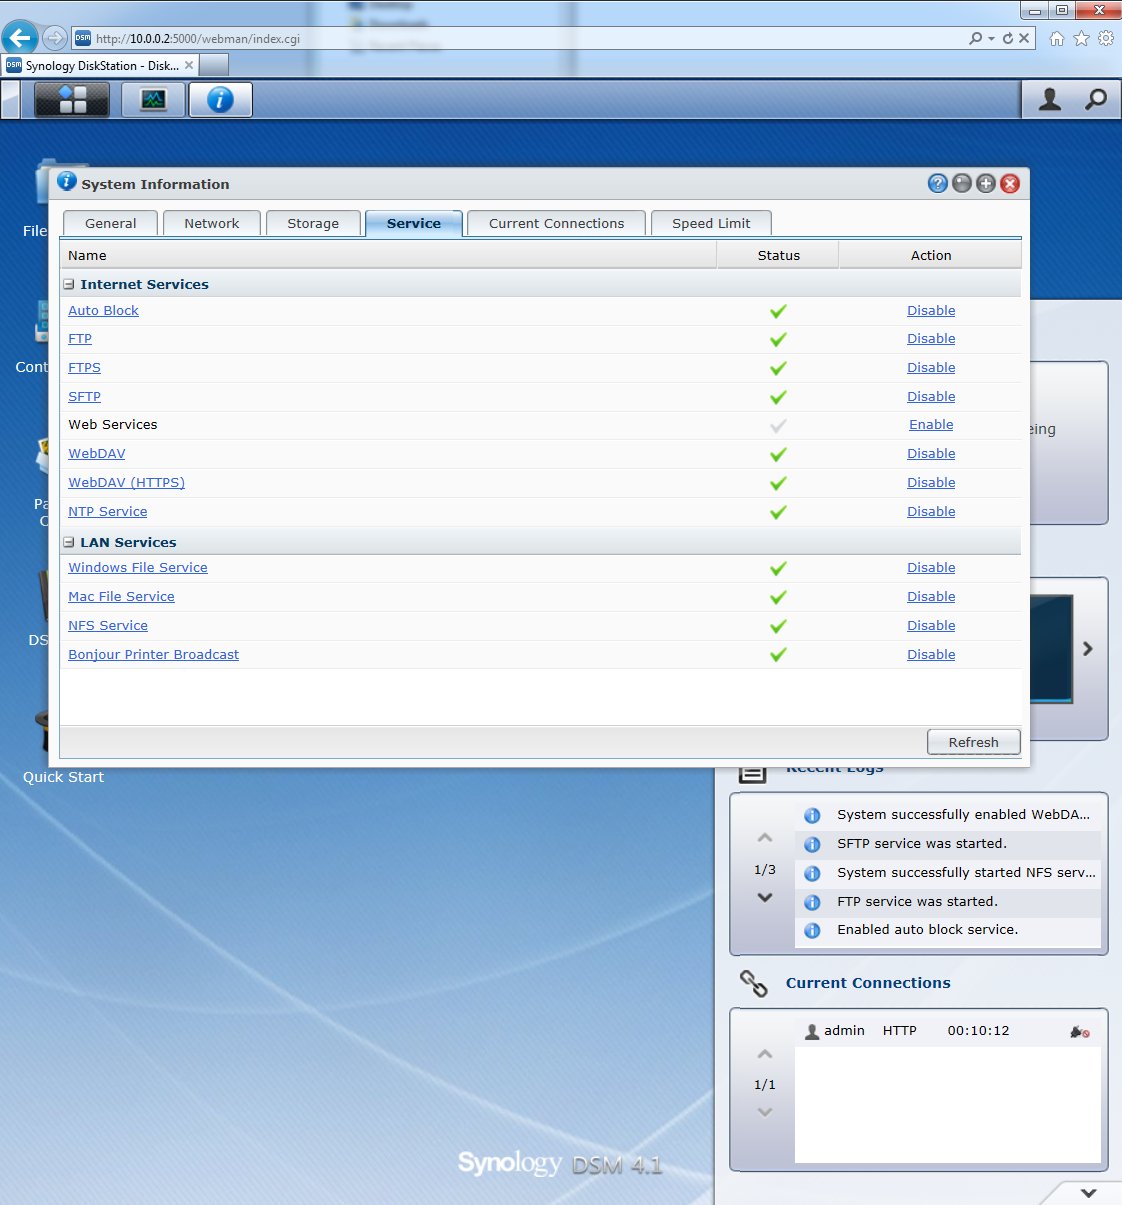Minimize the System Information window
1122x1205 pixels.
(x=962, y=183)
